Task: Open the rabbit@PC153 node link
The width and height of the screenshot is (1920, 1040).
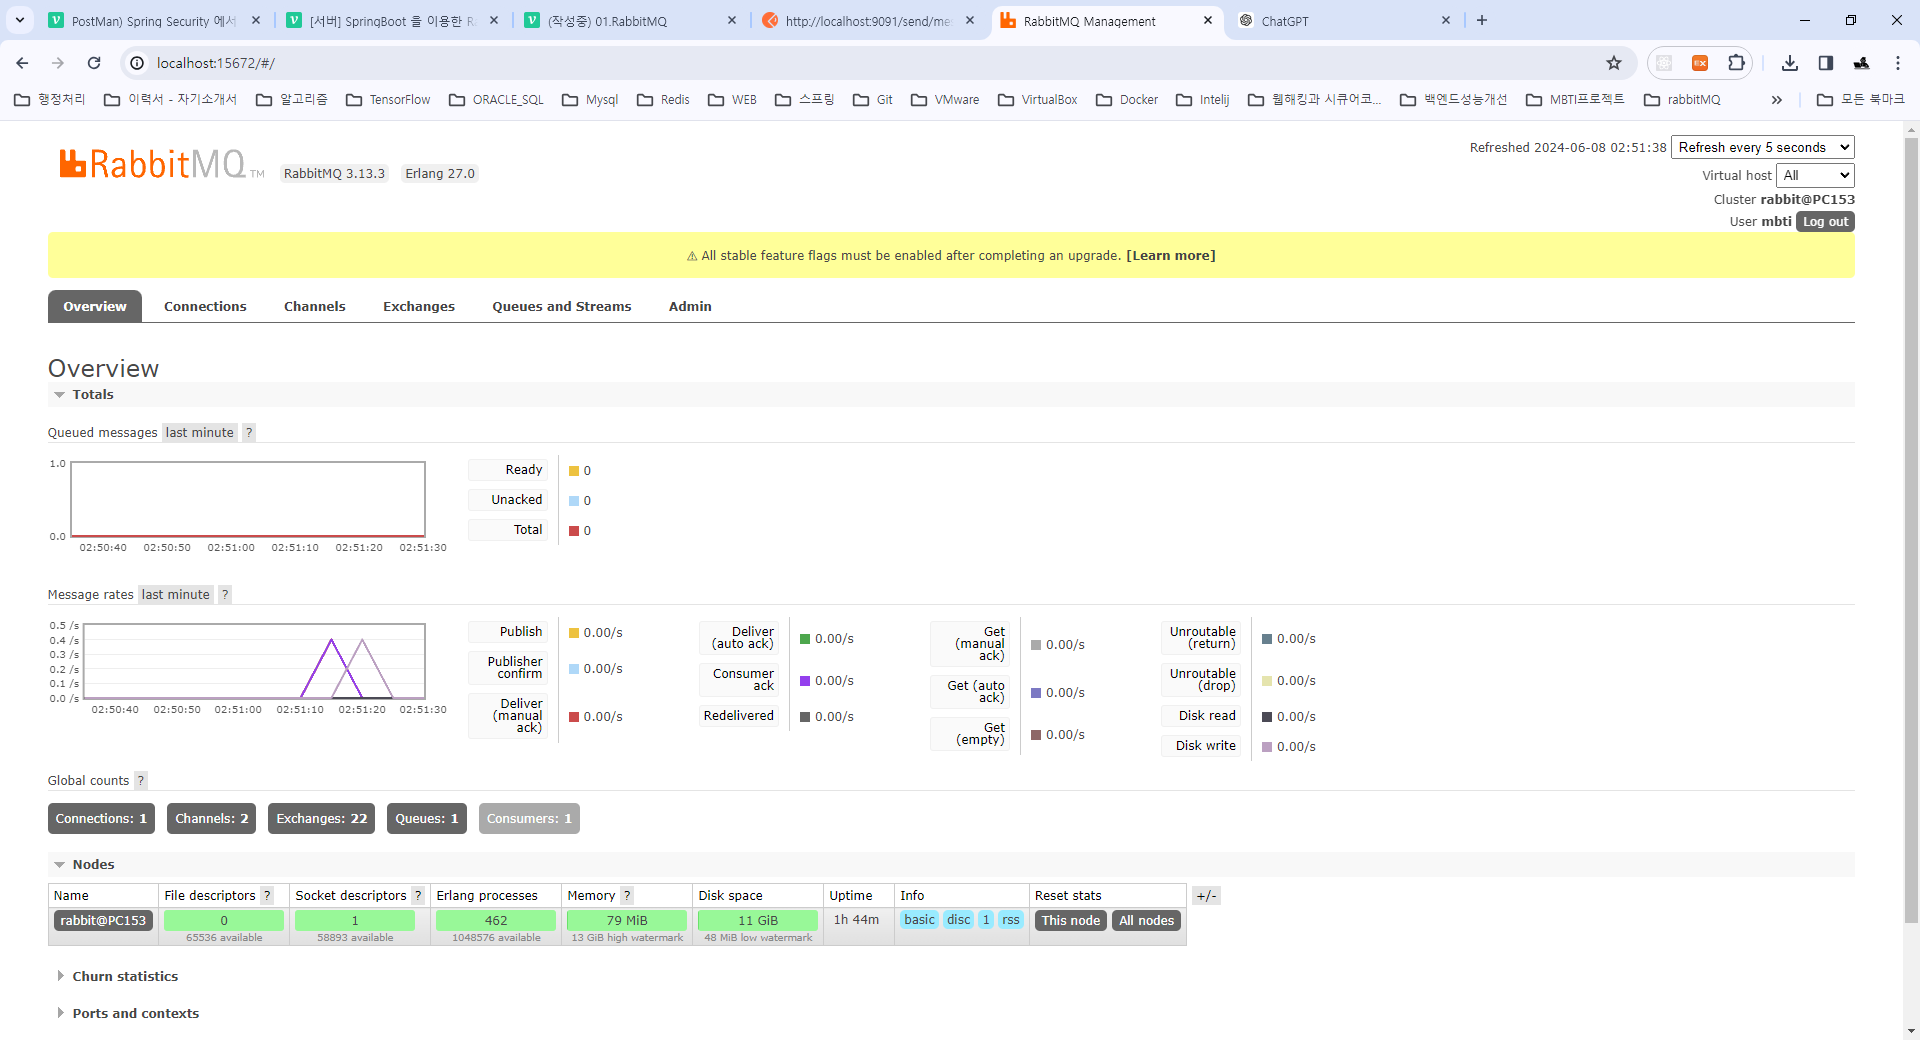Action: click(x=103, y=920)
